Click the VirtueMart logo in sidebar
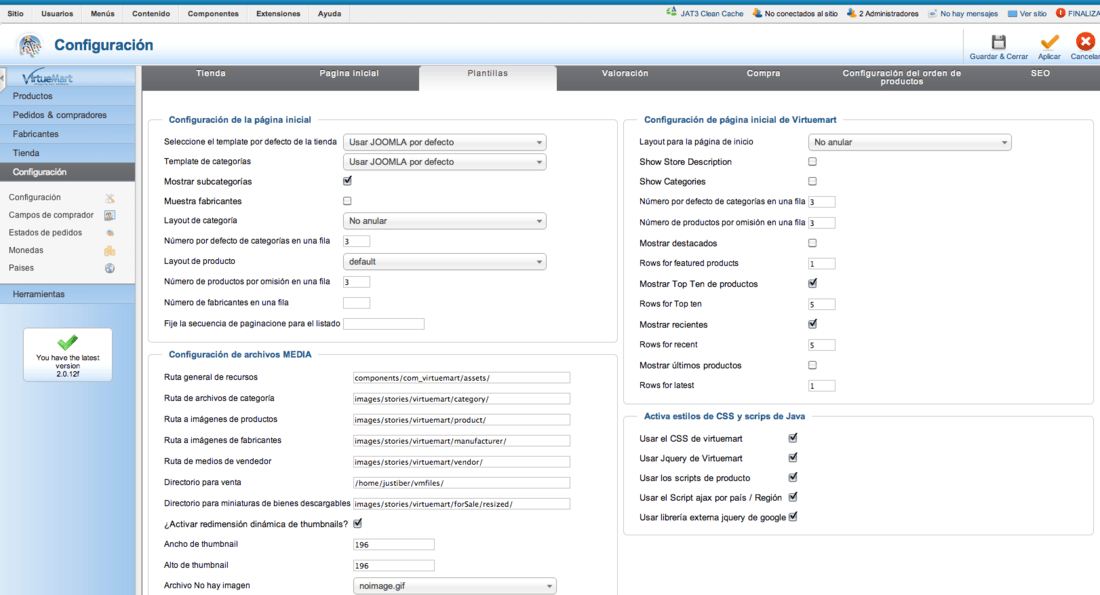The height and width of the screenshot is (595, 1100). click(47, 77)
